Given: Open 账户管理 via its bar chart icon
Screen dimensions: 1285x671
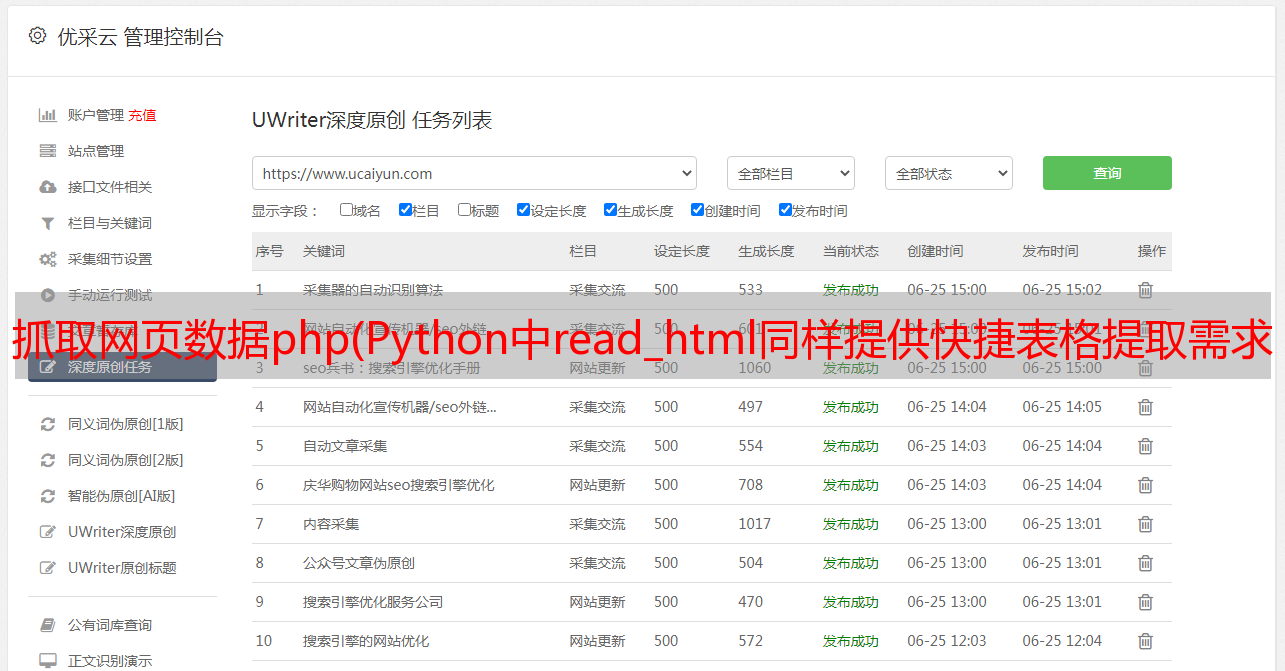Looking at the screenshot, I should tap(47, 115).
